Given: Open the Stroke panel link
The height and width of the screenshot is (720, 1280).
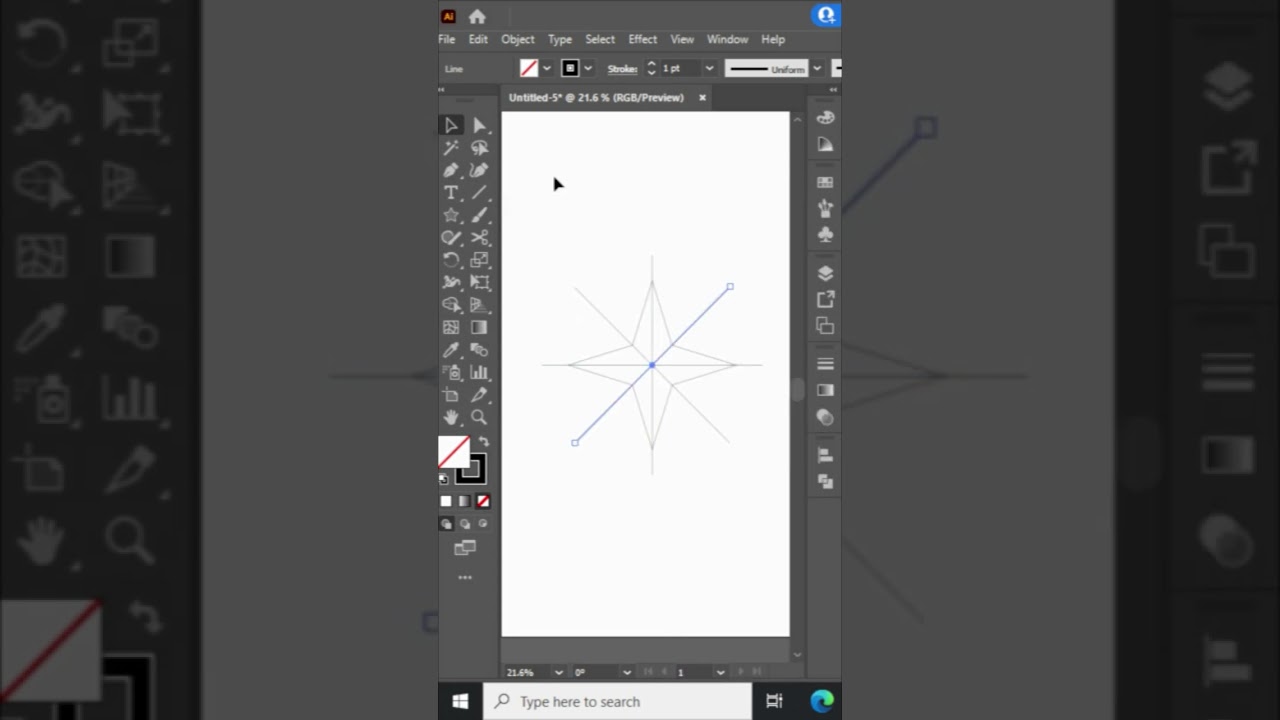Looking at the screenshot, I should pyautogui.click(x=622, y=69).
